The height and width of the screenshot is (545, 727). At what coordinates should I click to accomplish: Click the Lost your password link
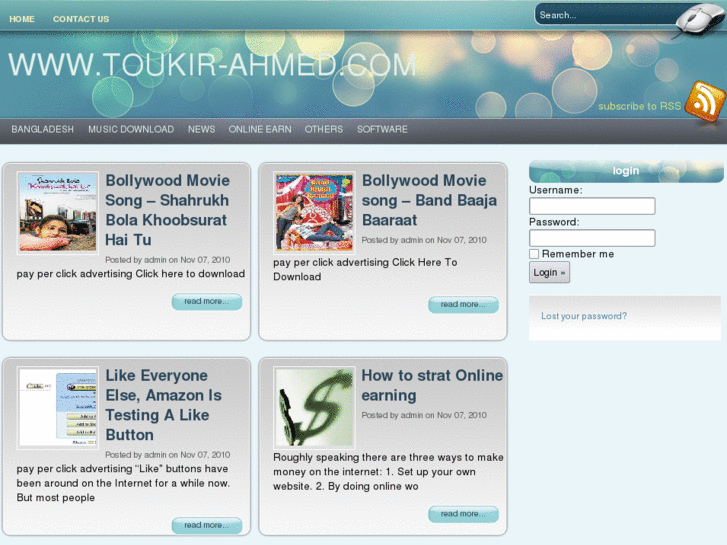coord(584,316)
